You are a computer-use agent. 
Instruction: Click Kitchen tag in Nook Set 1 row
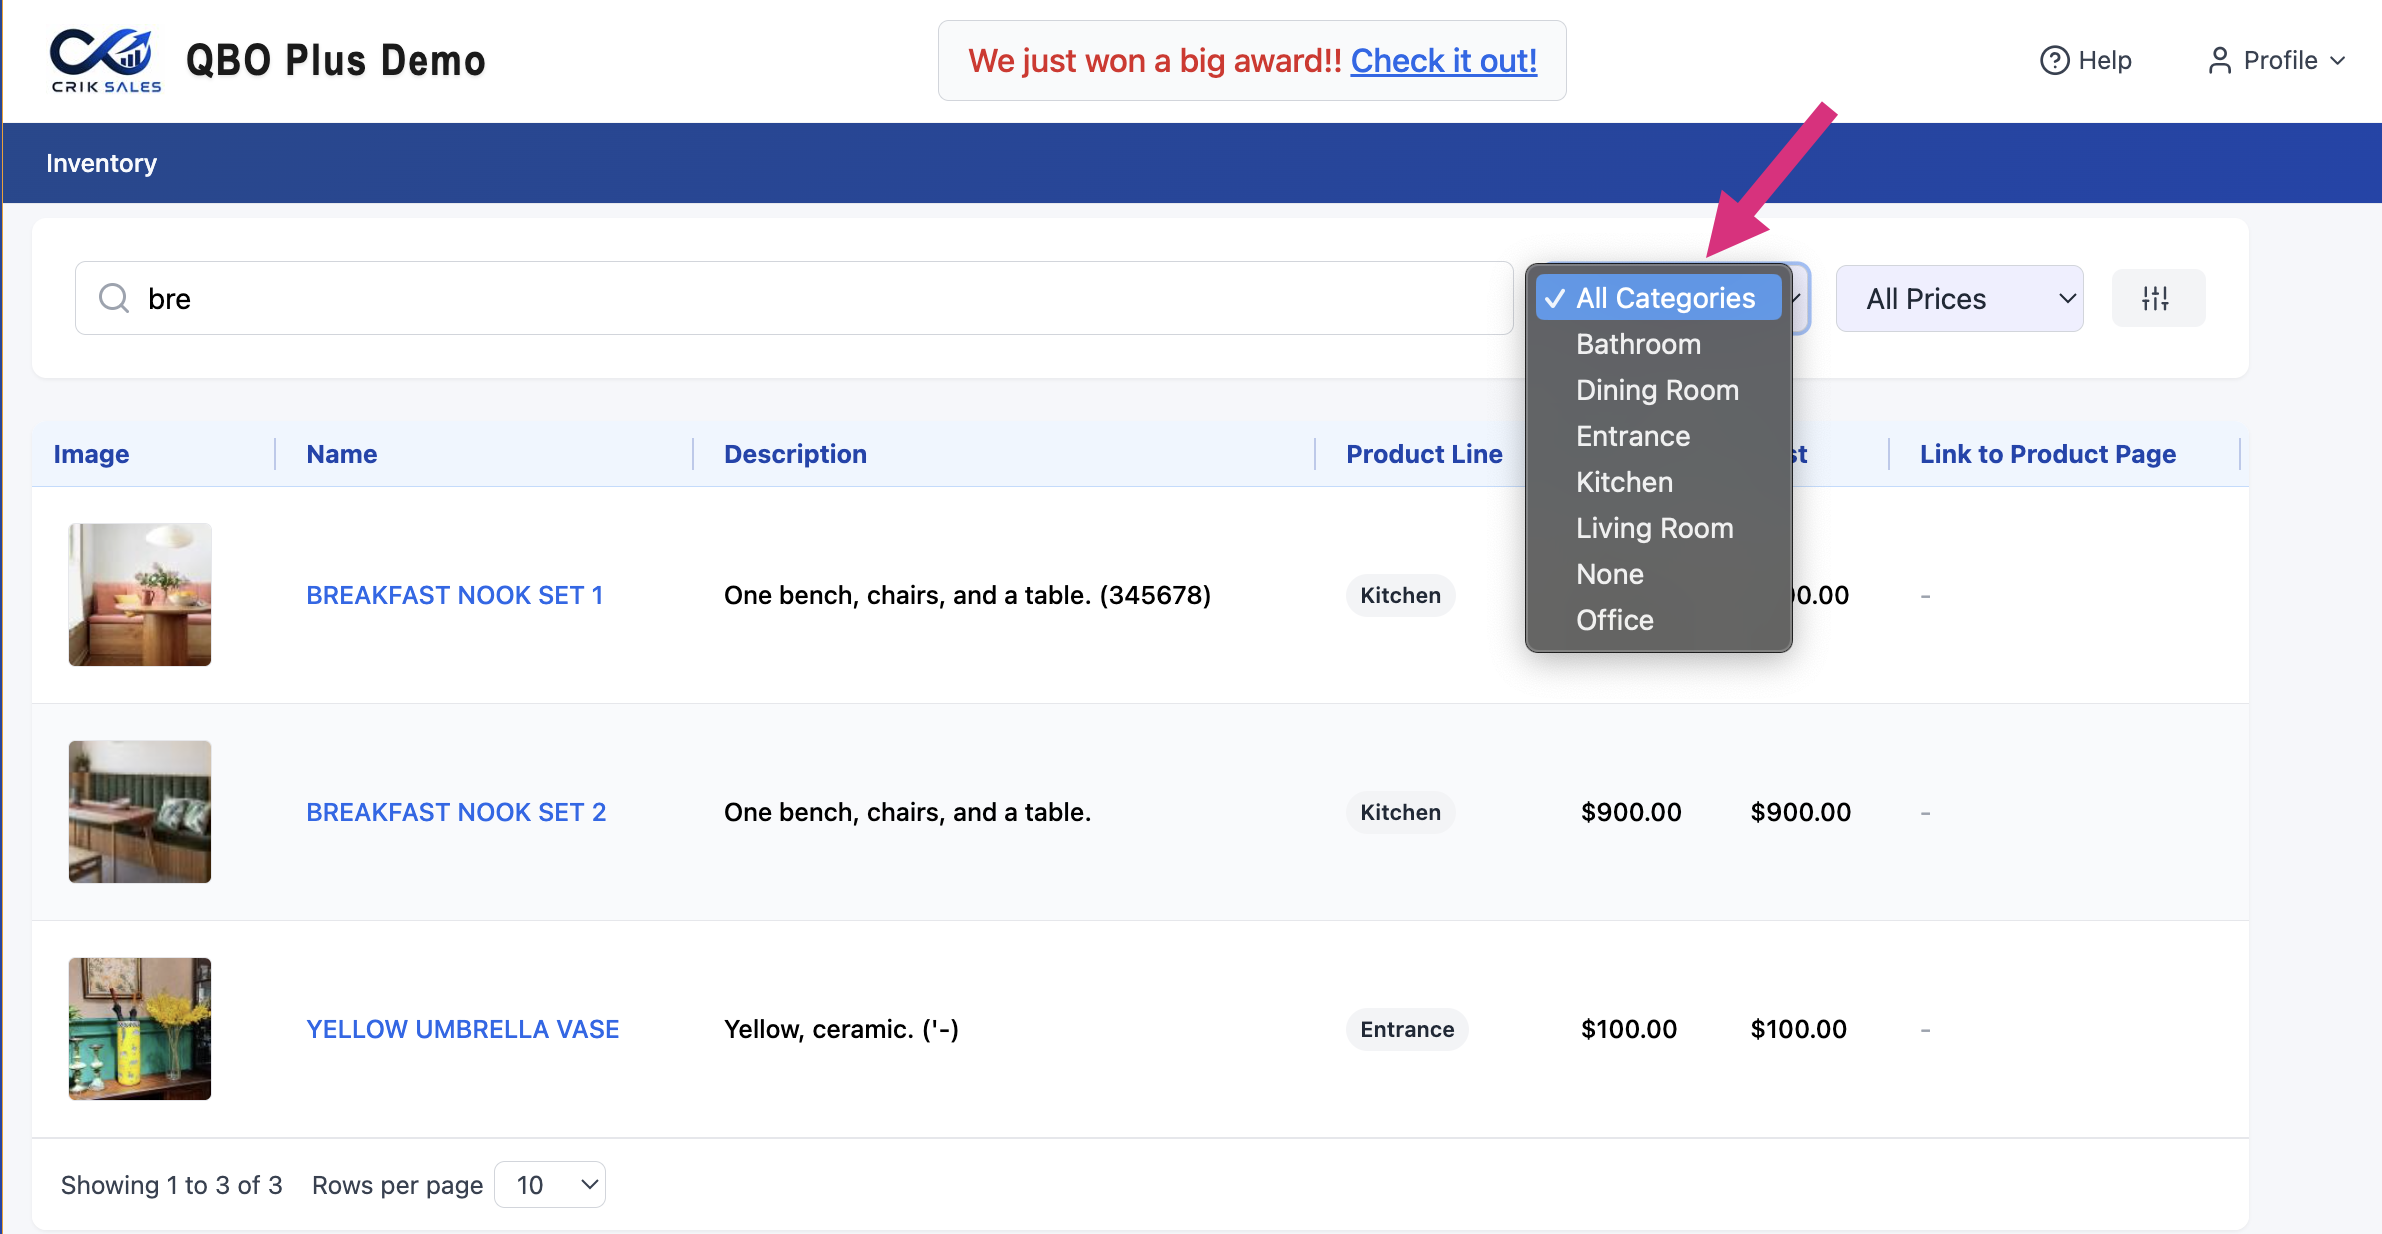click(1400, 595)
